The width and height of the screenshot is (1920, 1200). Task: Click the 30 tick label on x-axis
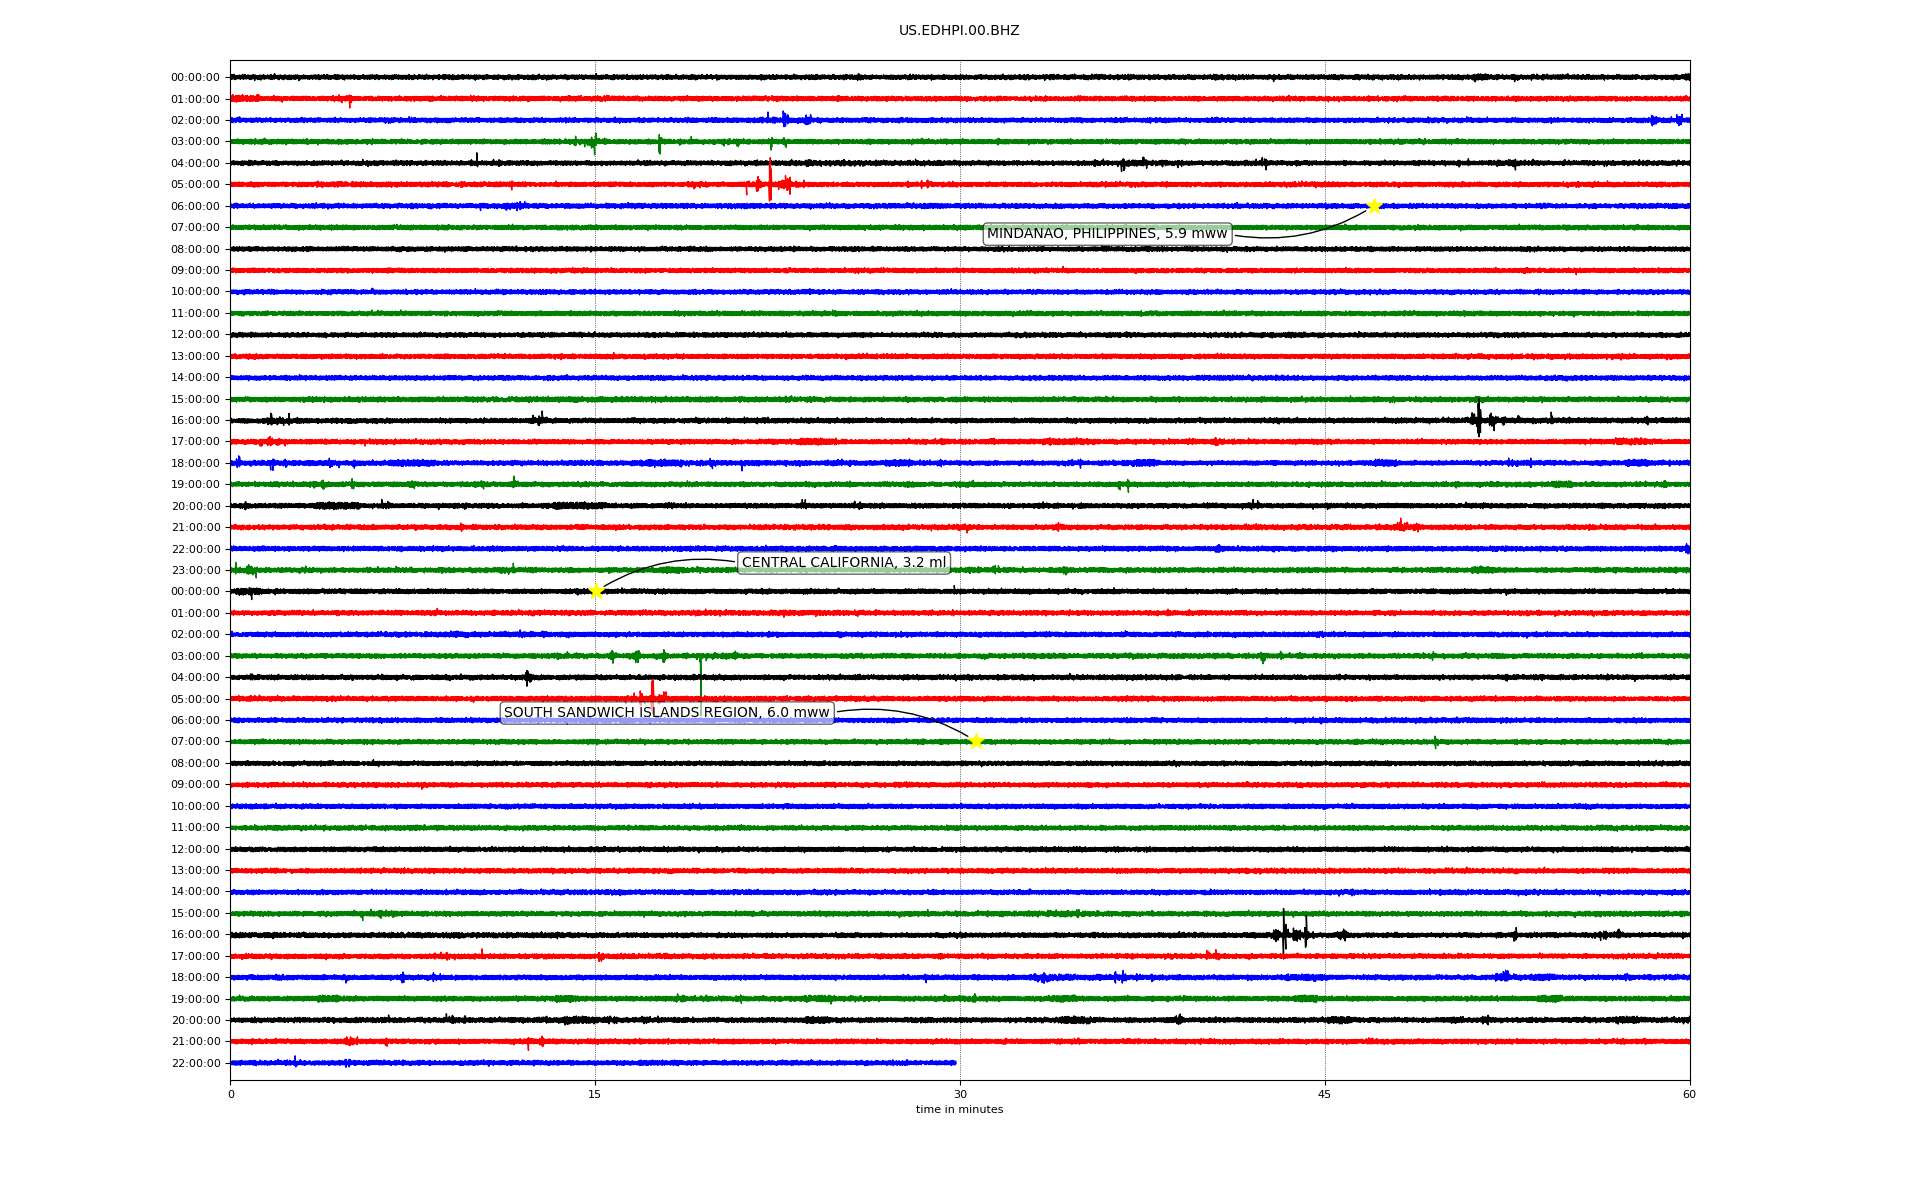[959, 1094]
